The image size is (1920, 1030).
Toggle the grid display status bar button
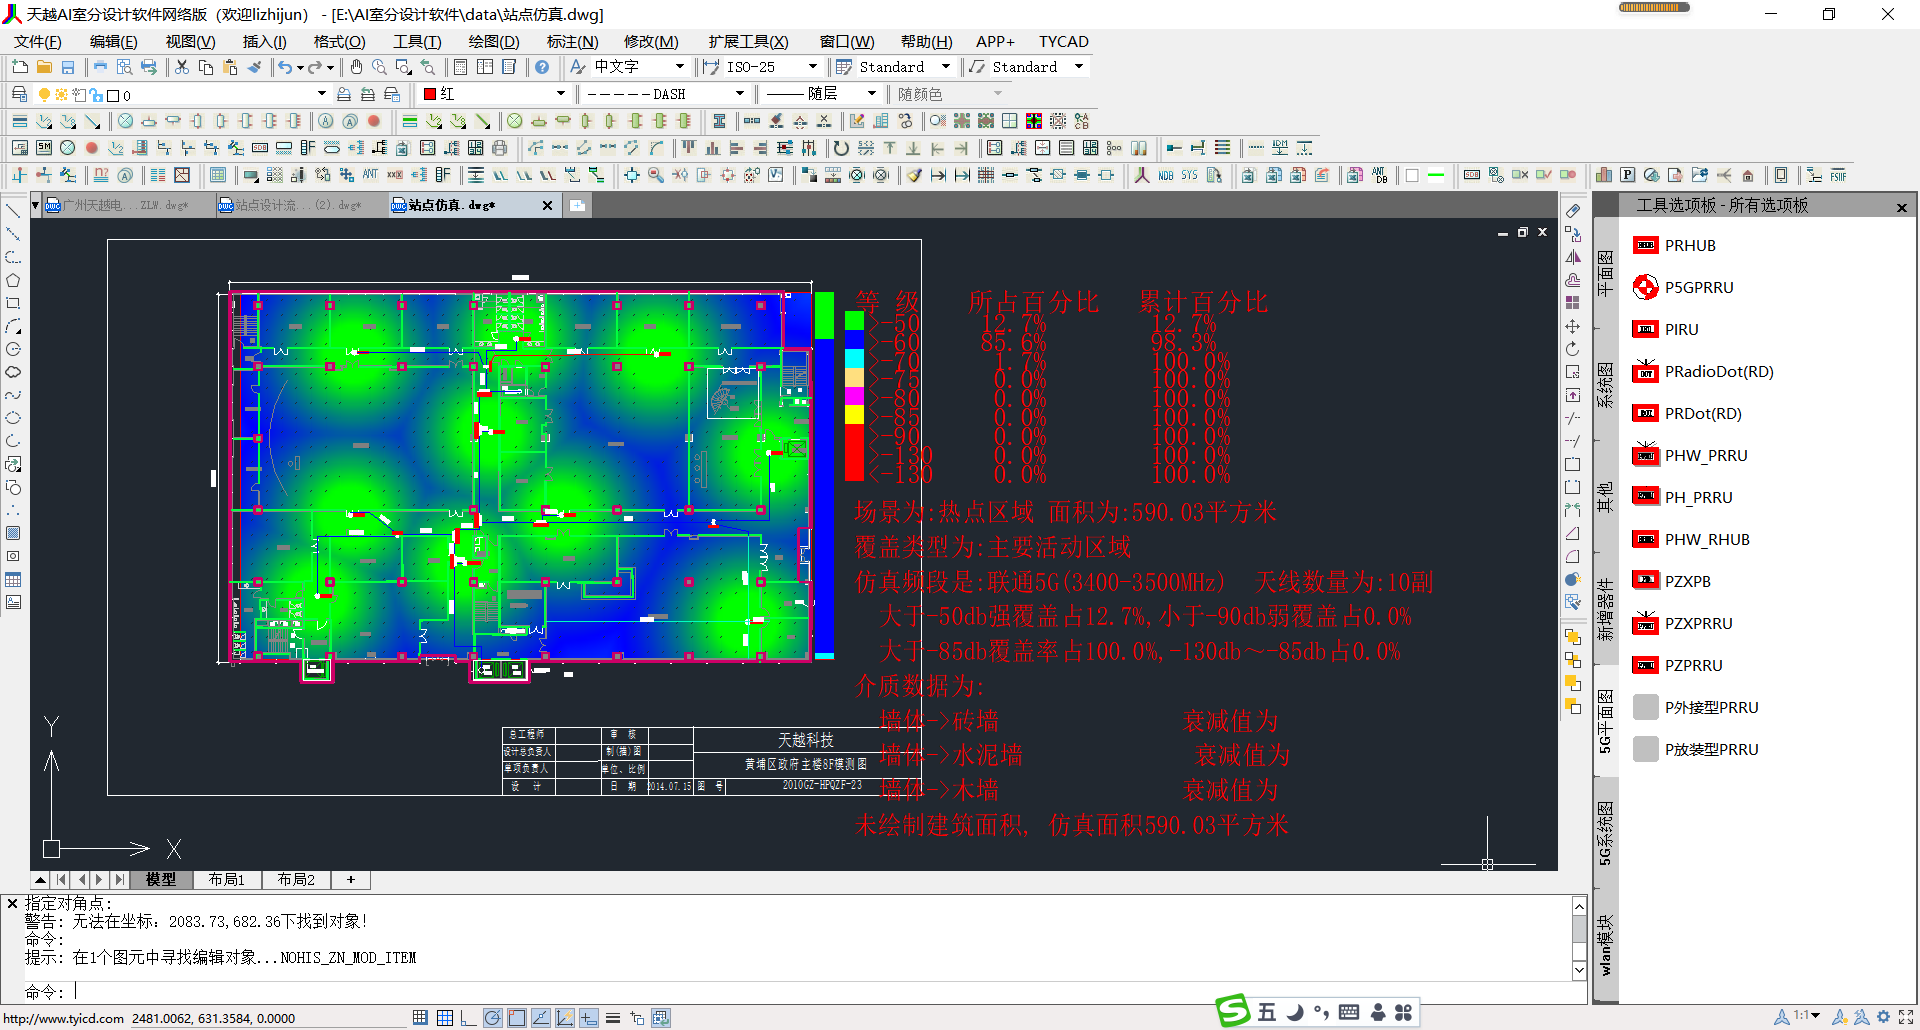(x=445, y=1018)
